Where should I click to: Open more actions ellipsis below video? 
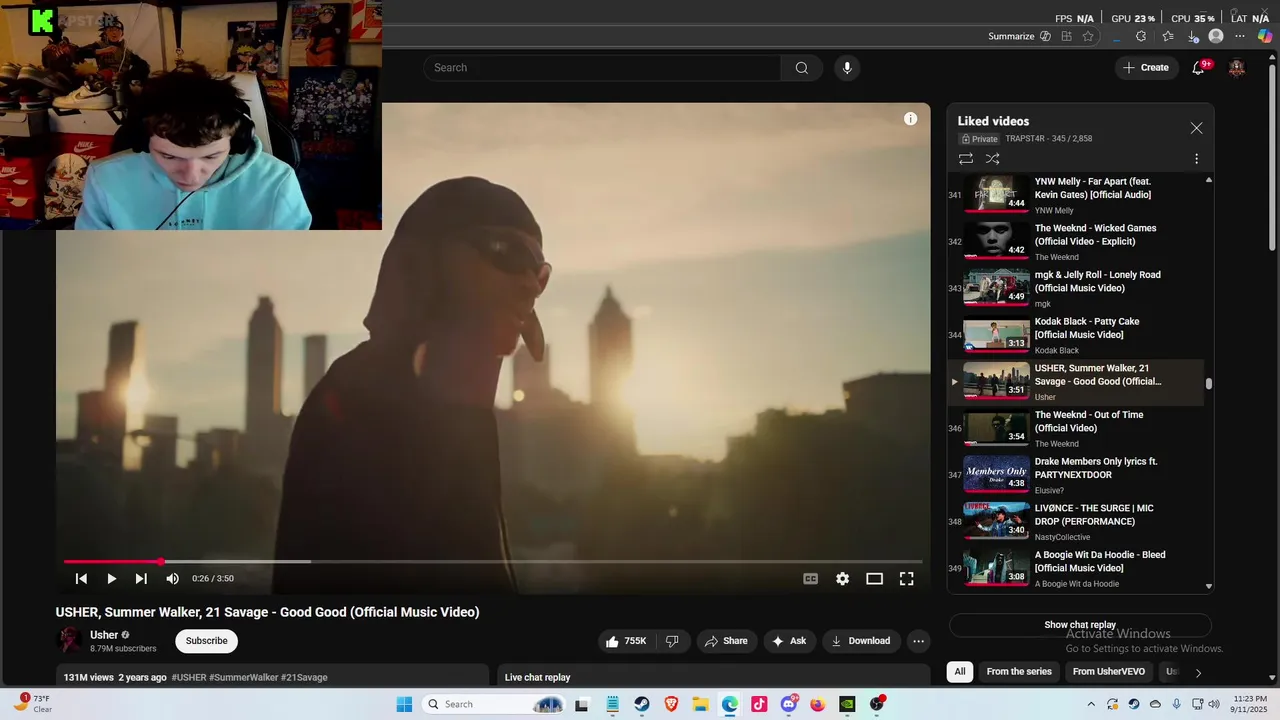(918, 641)
